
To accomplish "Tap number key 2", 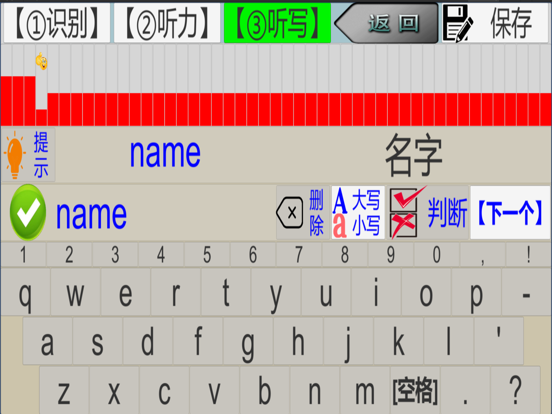I will (x=69, y=255).
